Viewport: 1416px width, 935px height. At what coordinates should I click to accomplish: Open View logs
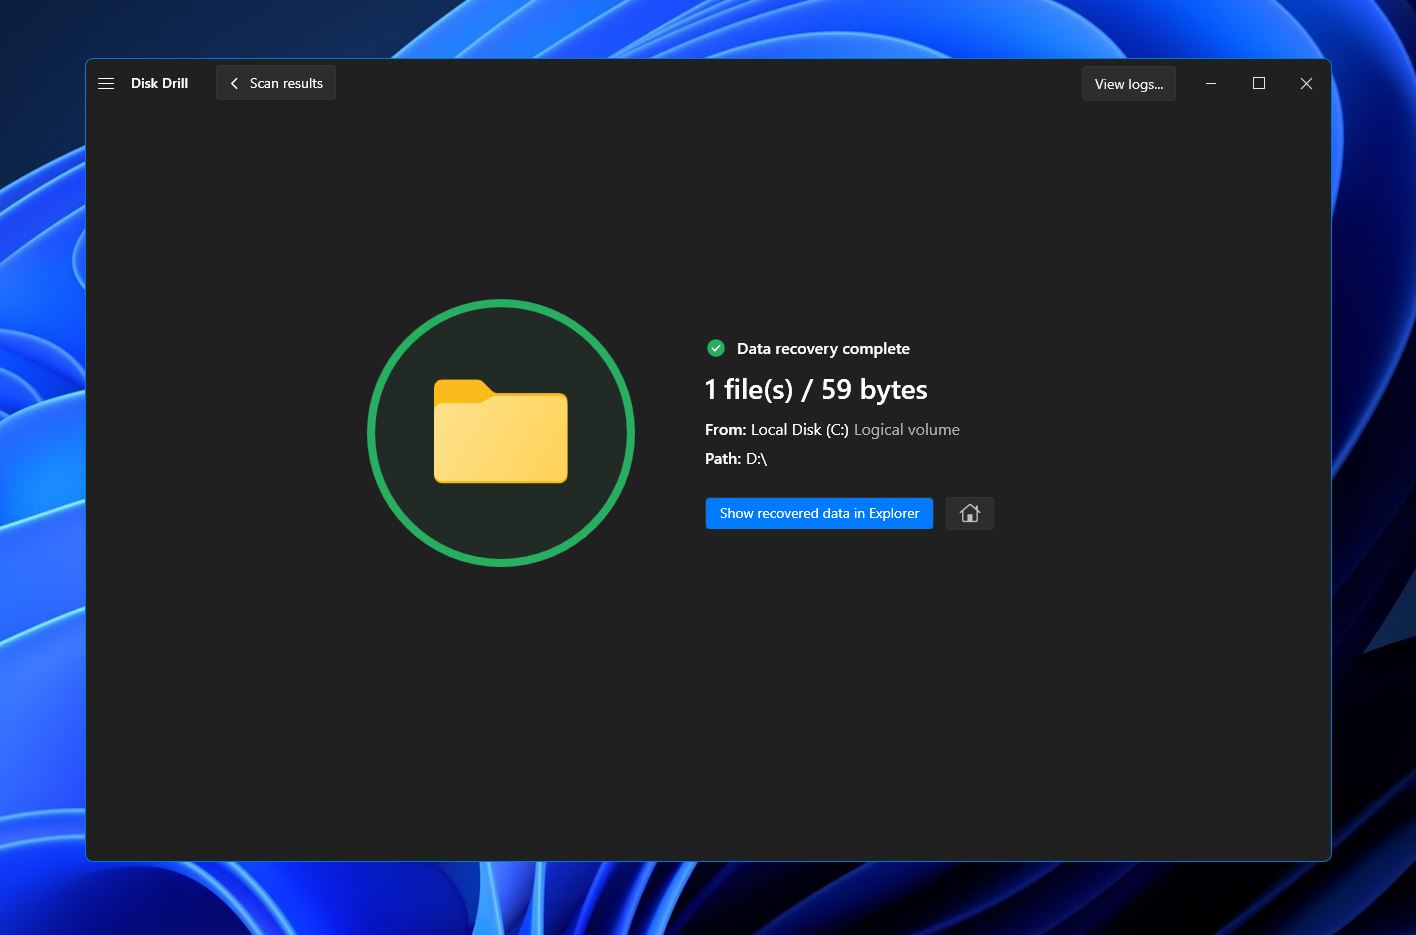click(x=1128, y=84)
